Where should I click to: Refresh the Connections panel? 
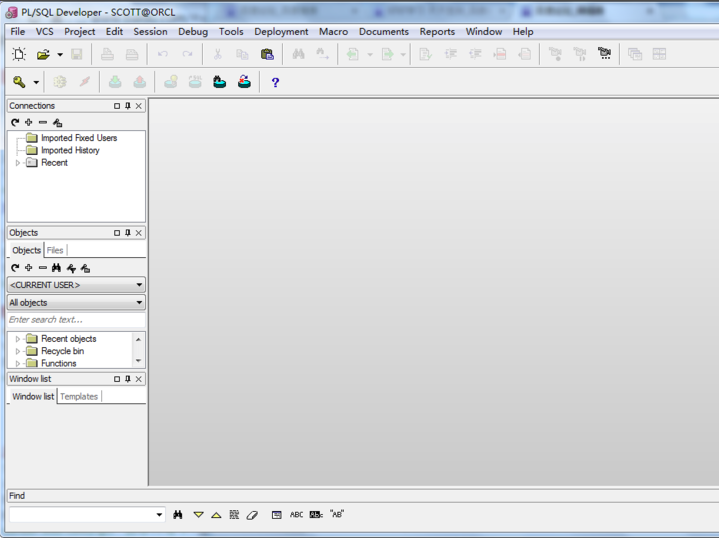[15, 122]
